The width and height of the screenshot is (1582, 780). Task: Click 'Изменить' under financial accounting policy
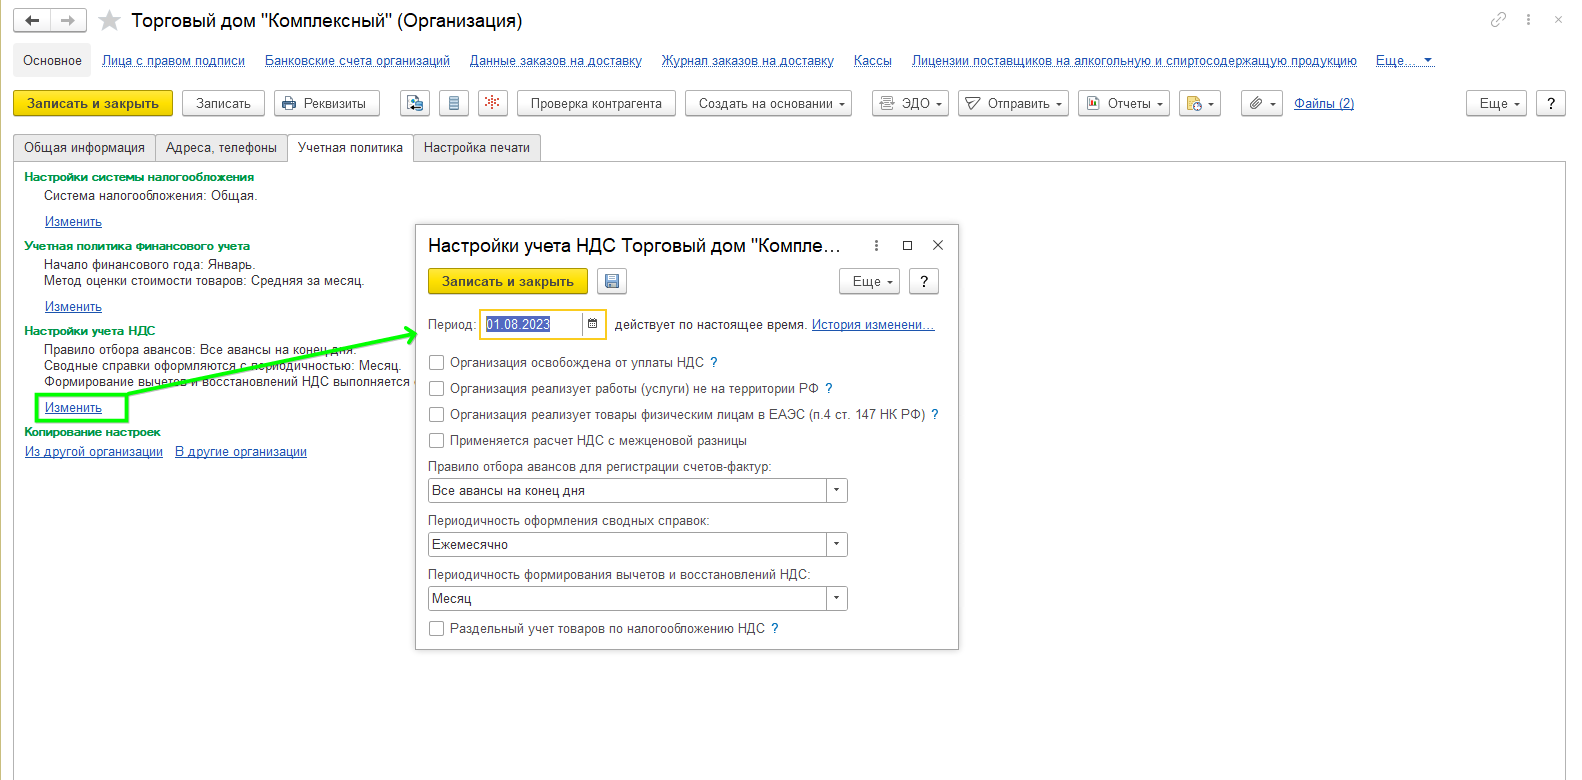coord(73,306)
